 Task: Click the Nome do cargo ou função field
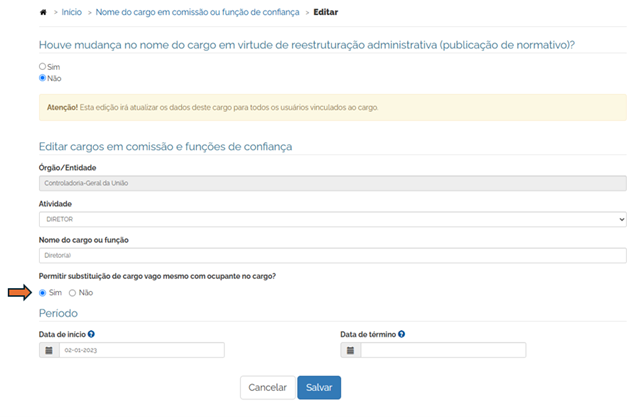coord(332,255)
